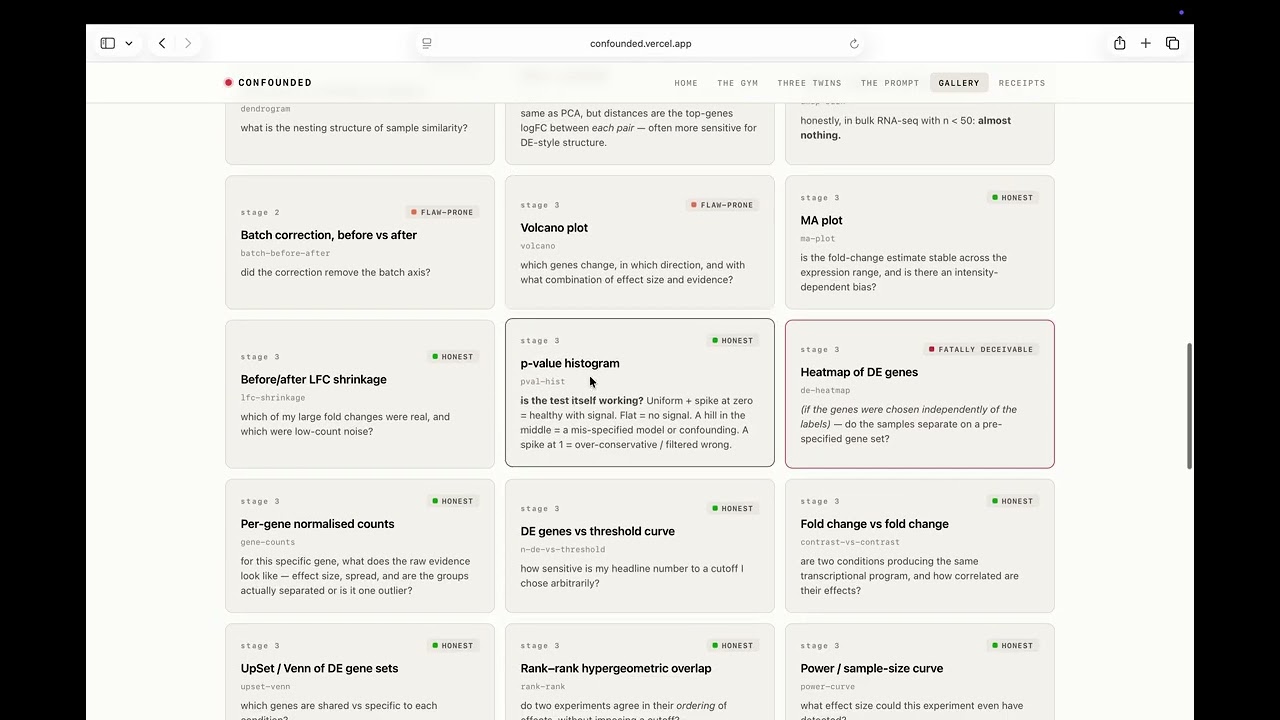
Task: Open the Power / sample-size curve card
Action: pos(920,672)
